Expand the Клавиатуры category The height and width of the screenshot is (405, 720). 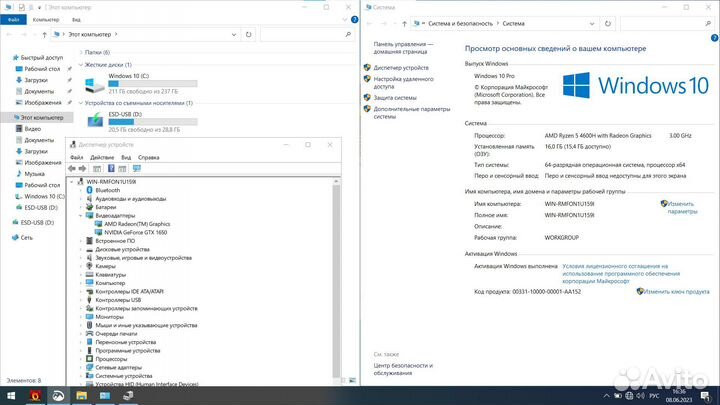(81, 275)
